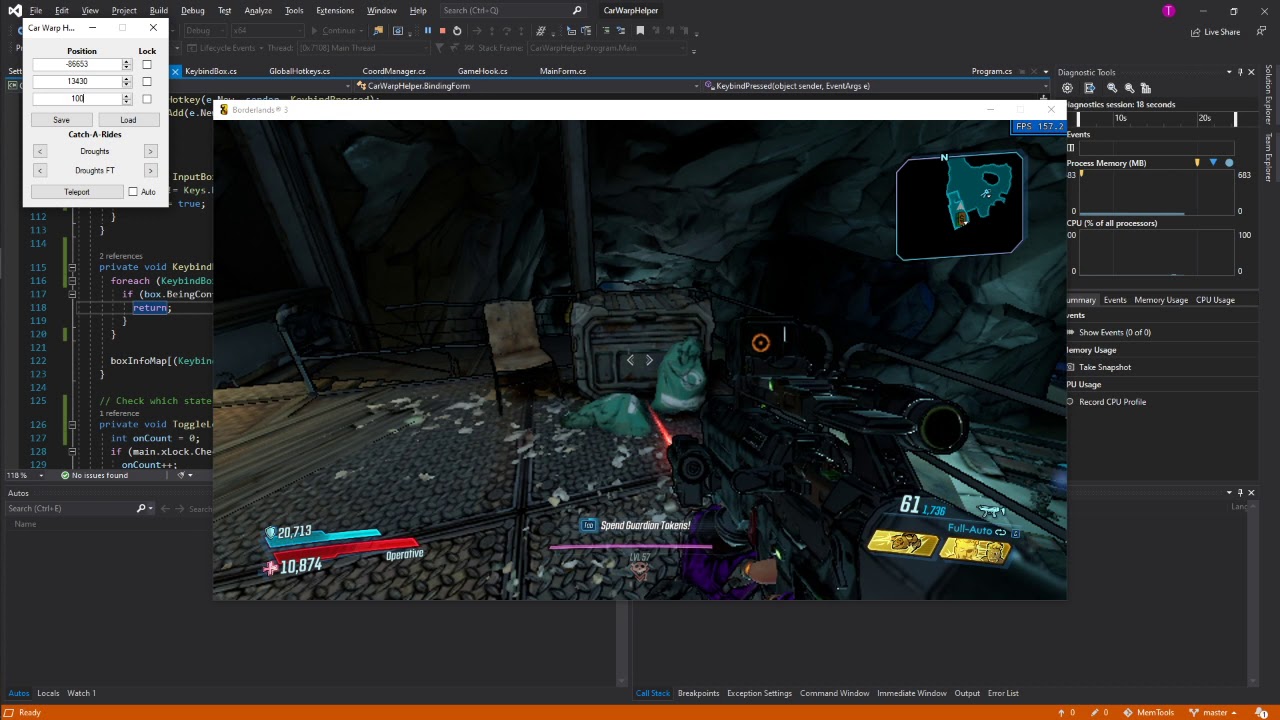
Task: Click Save in Car Warp Helper
Action: pos(61,120)
